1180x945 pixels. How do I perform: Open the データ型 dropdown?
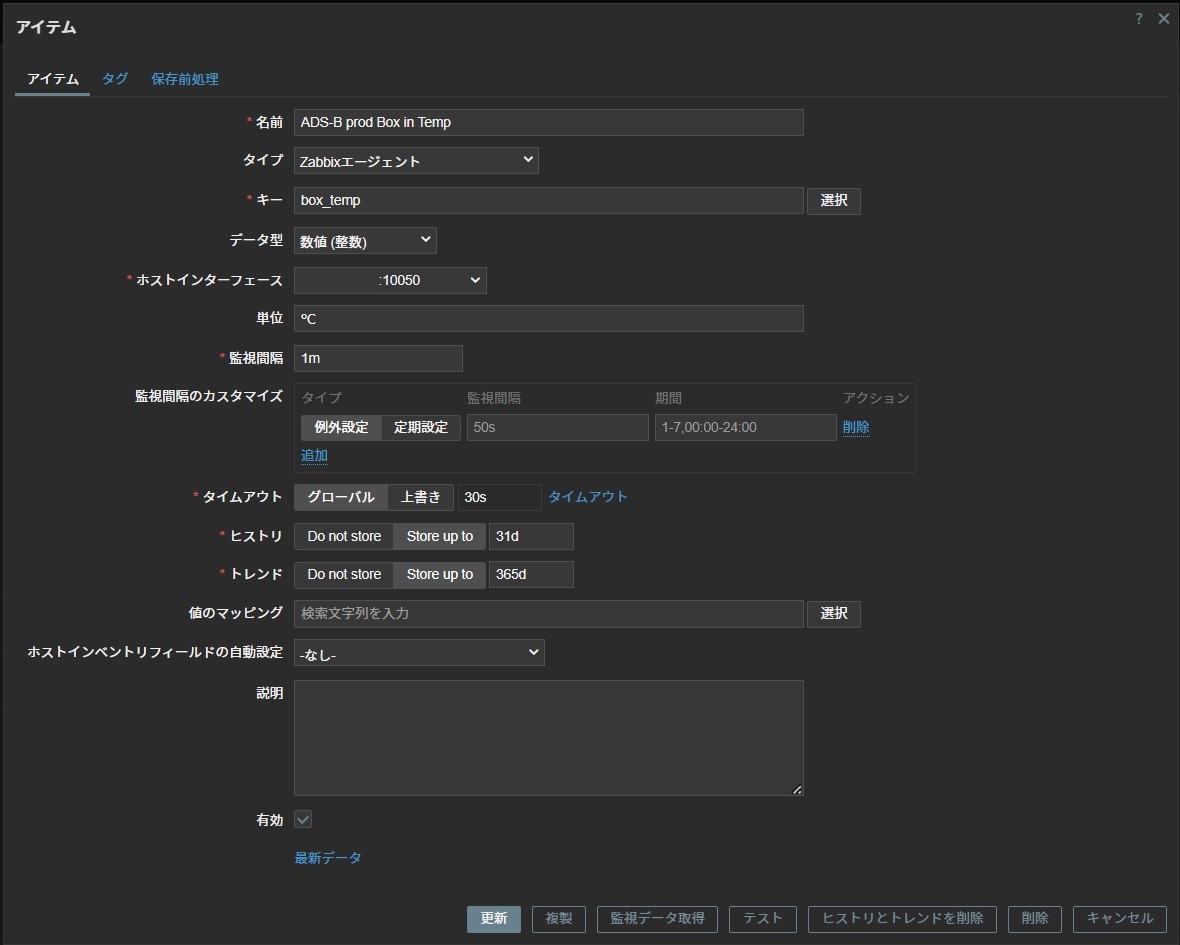coord(365,241)
